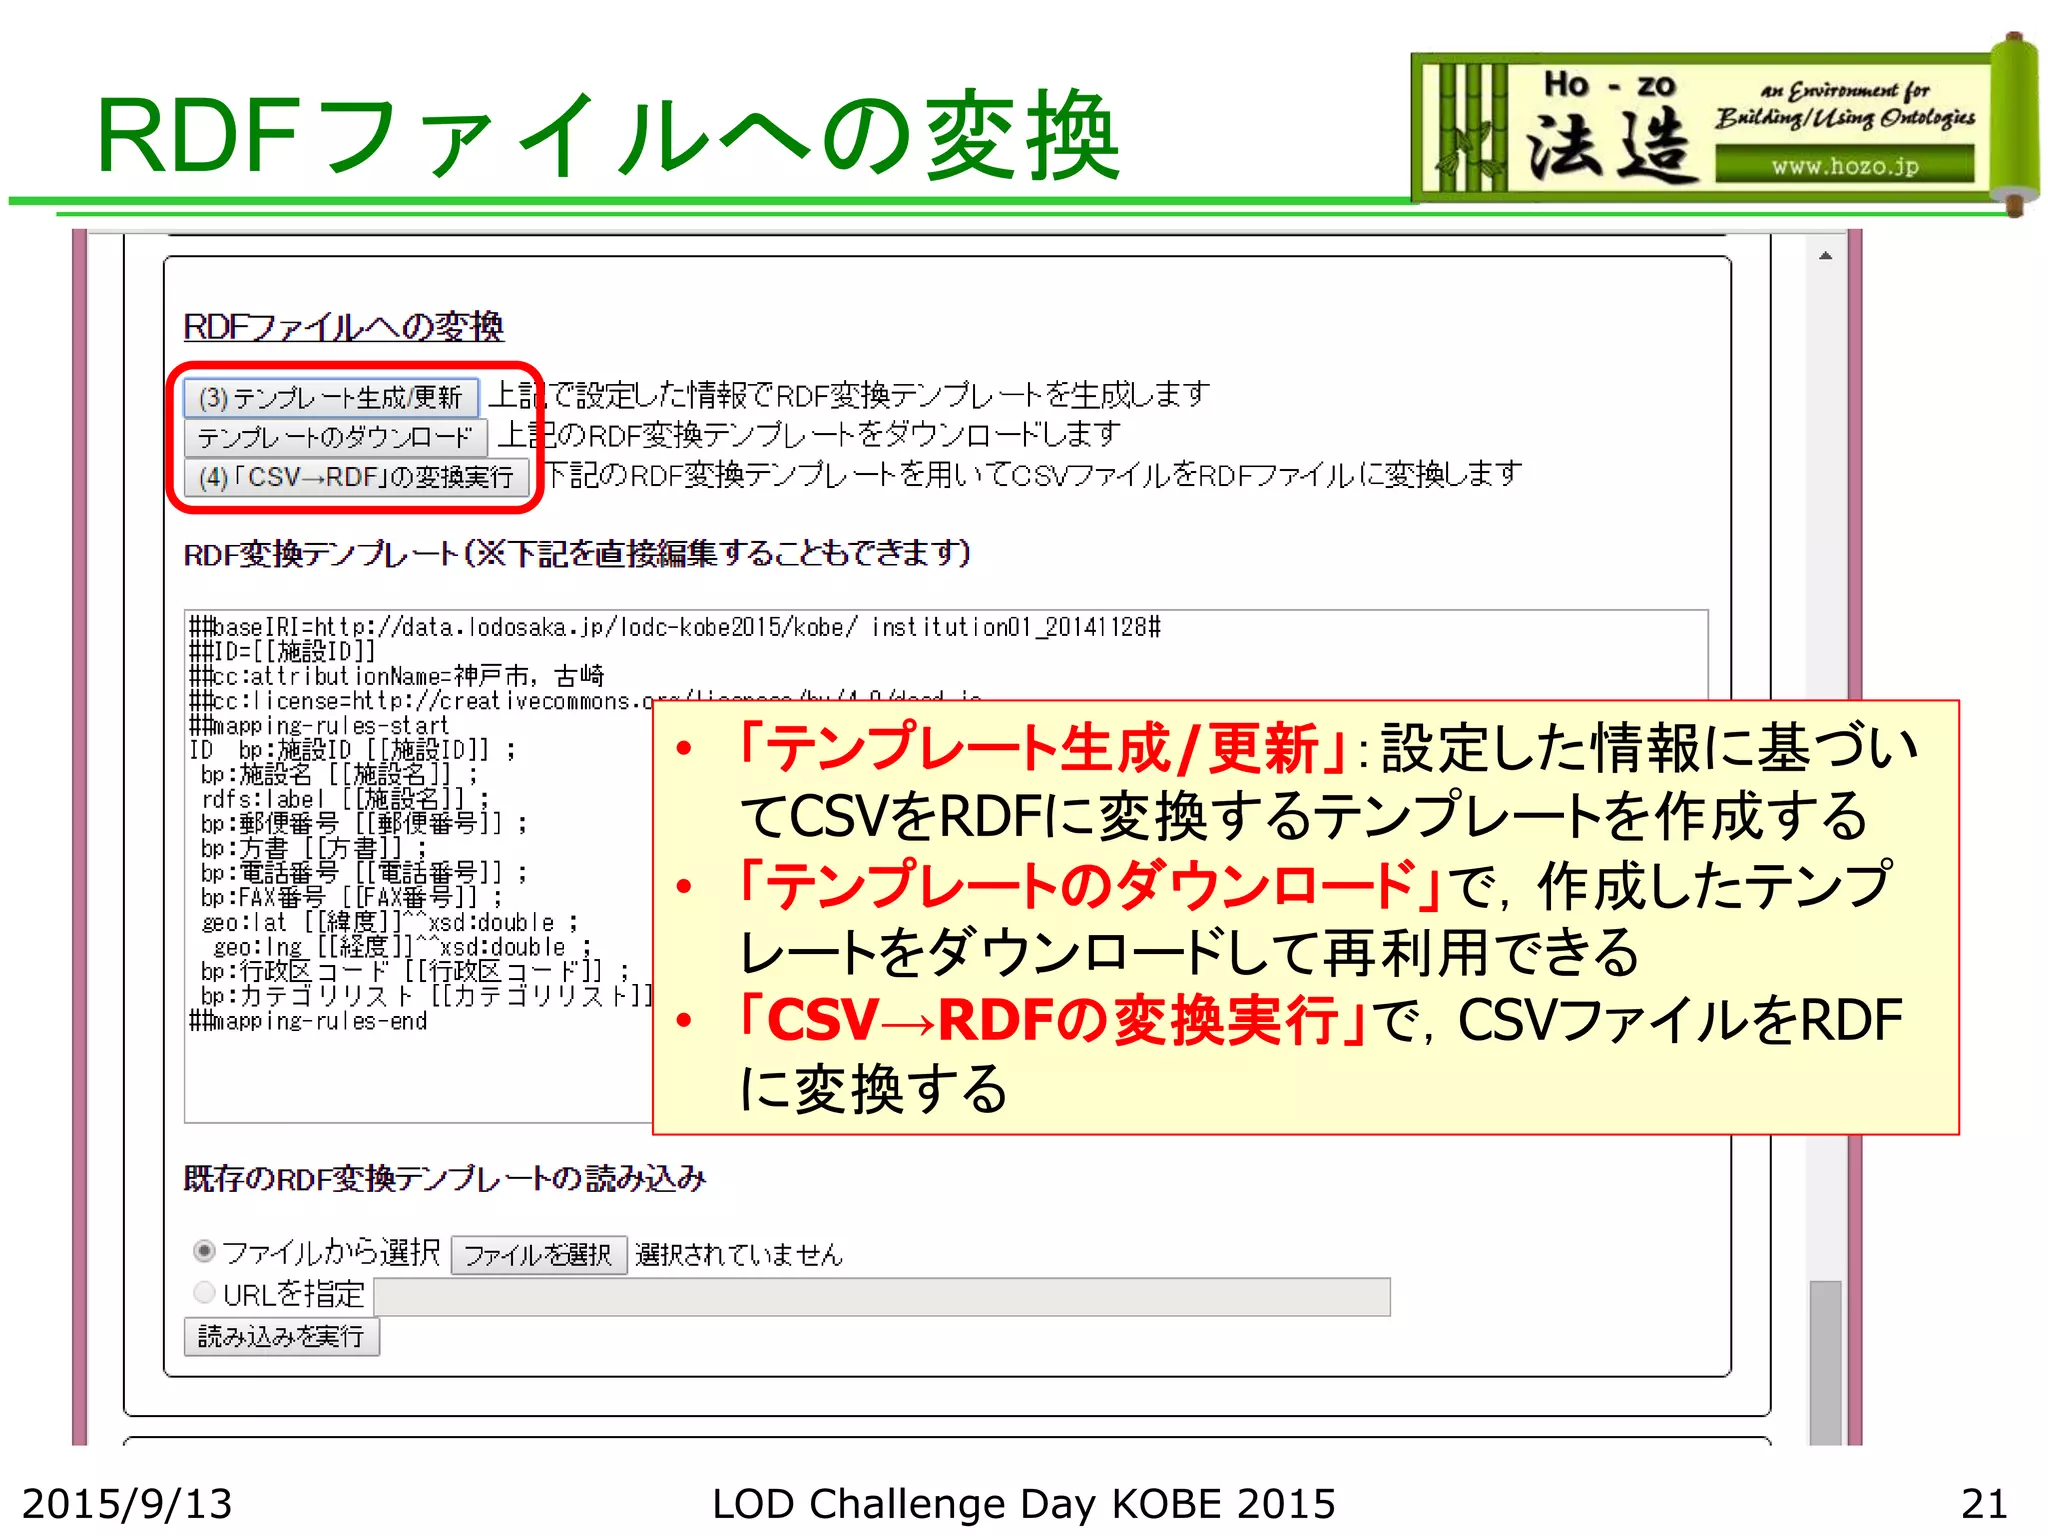Click the ##cc:attributionName line
The width and height of the screenshot is (2048, 1536).
(x=397, y=676)
